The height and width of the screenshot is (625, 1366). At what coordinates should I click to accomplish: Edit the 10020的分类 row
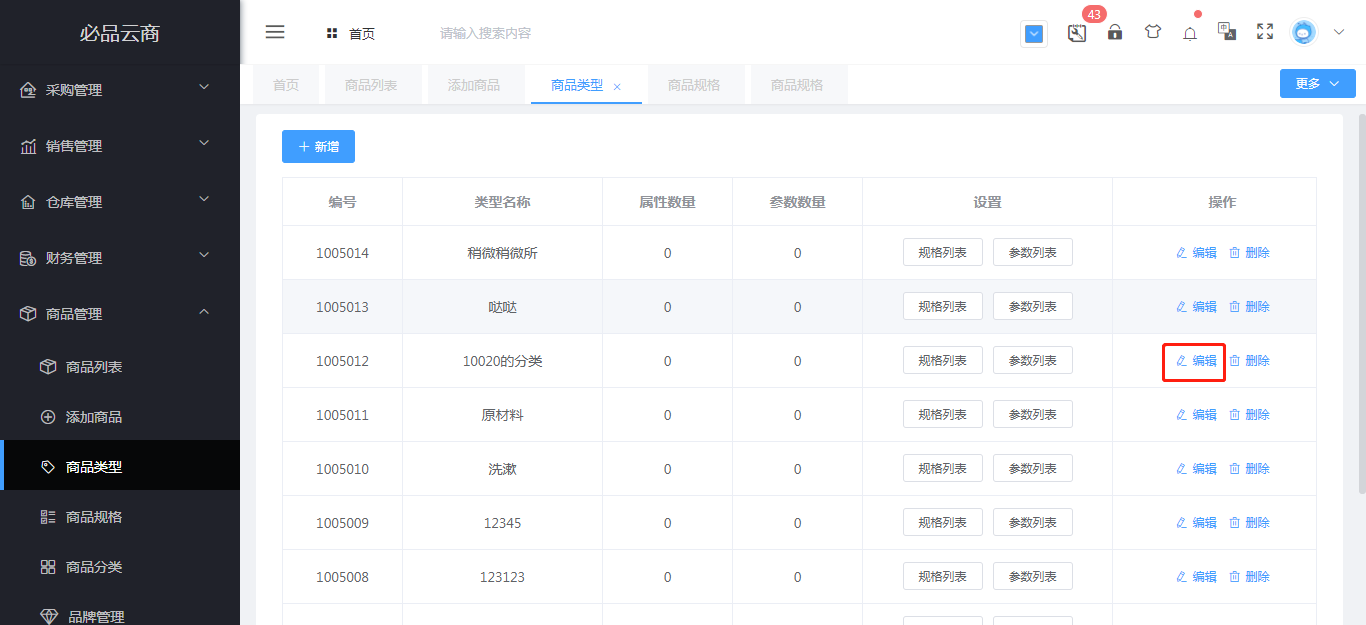click(x=1196, y=361)
